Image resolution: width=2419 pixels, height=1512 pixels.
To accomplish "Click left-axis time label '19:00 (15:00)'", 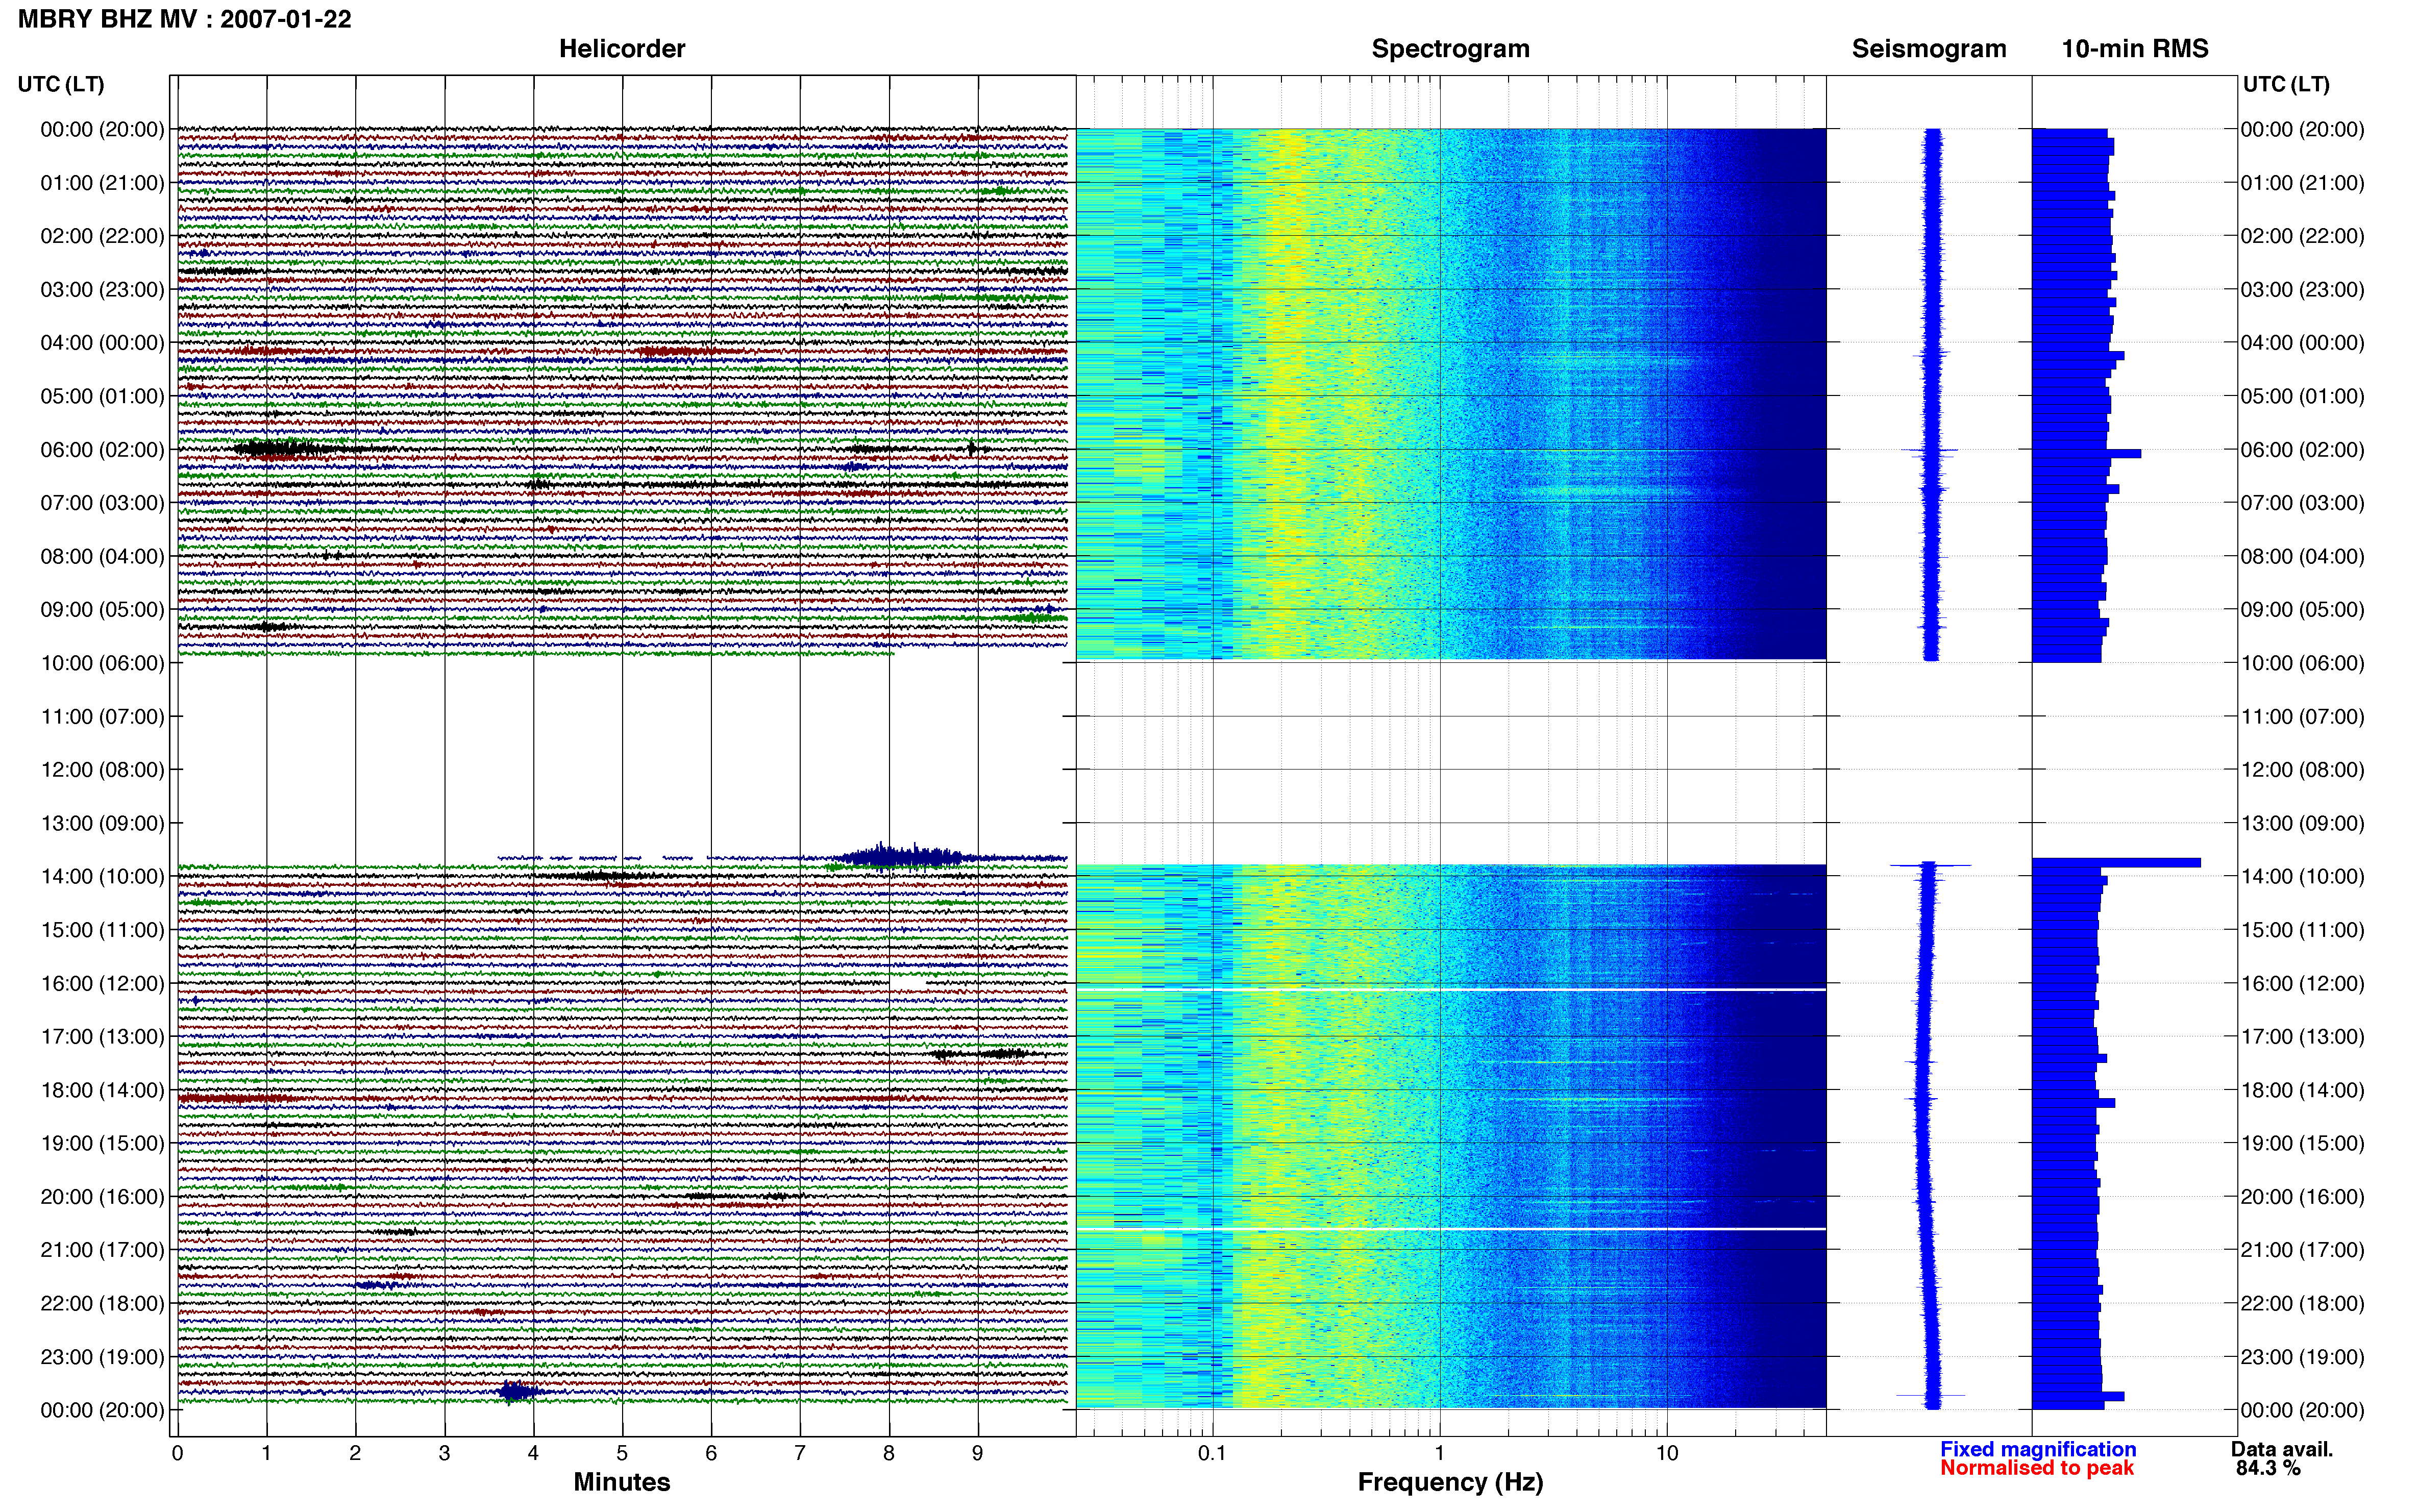I will [102, 1143].
